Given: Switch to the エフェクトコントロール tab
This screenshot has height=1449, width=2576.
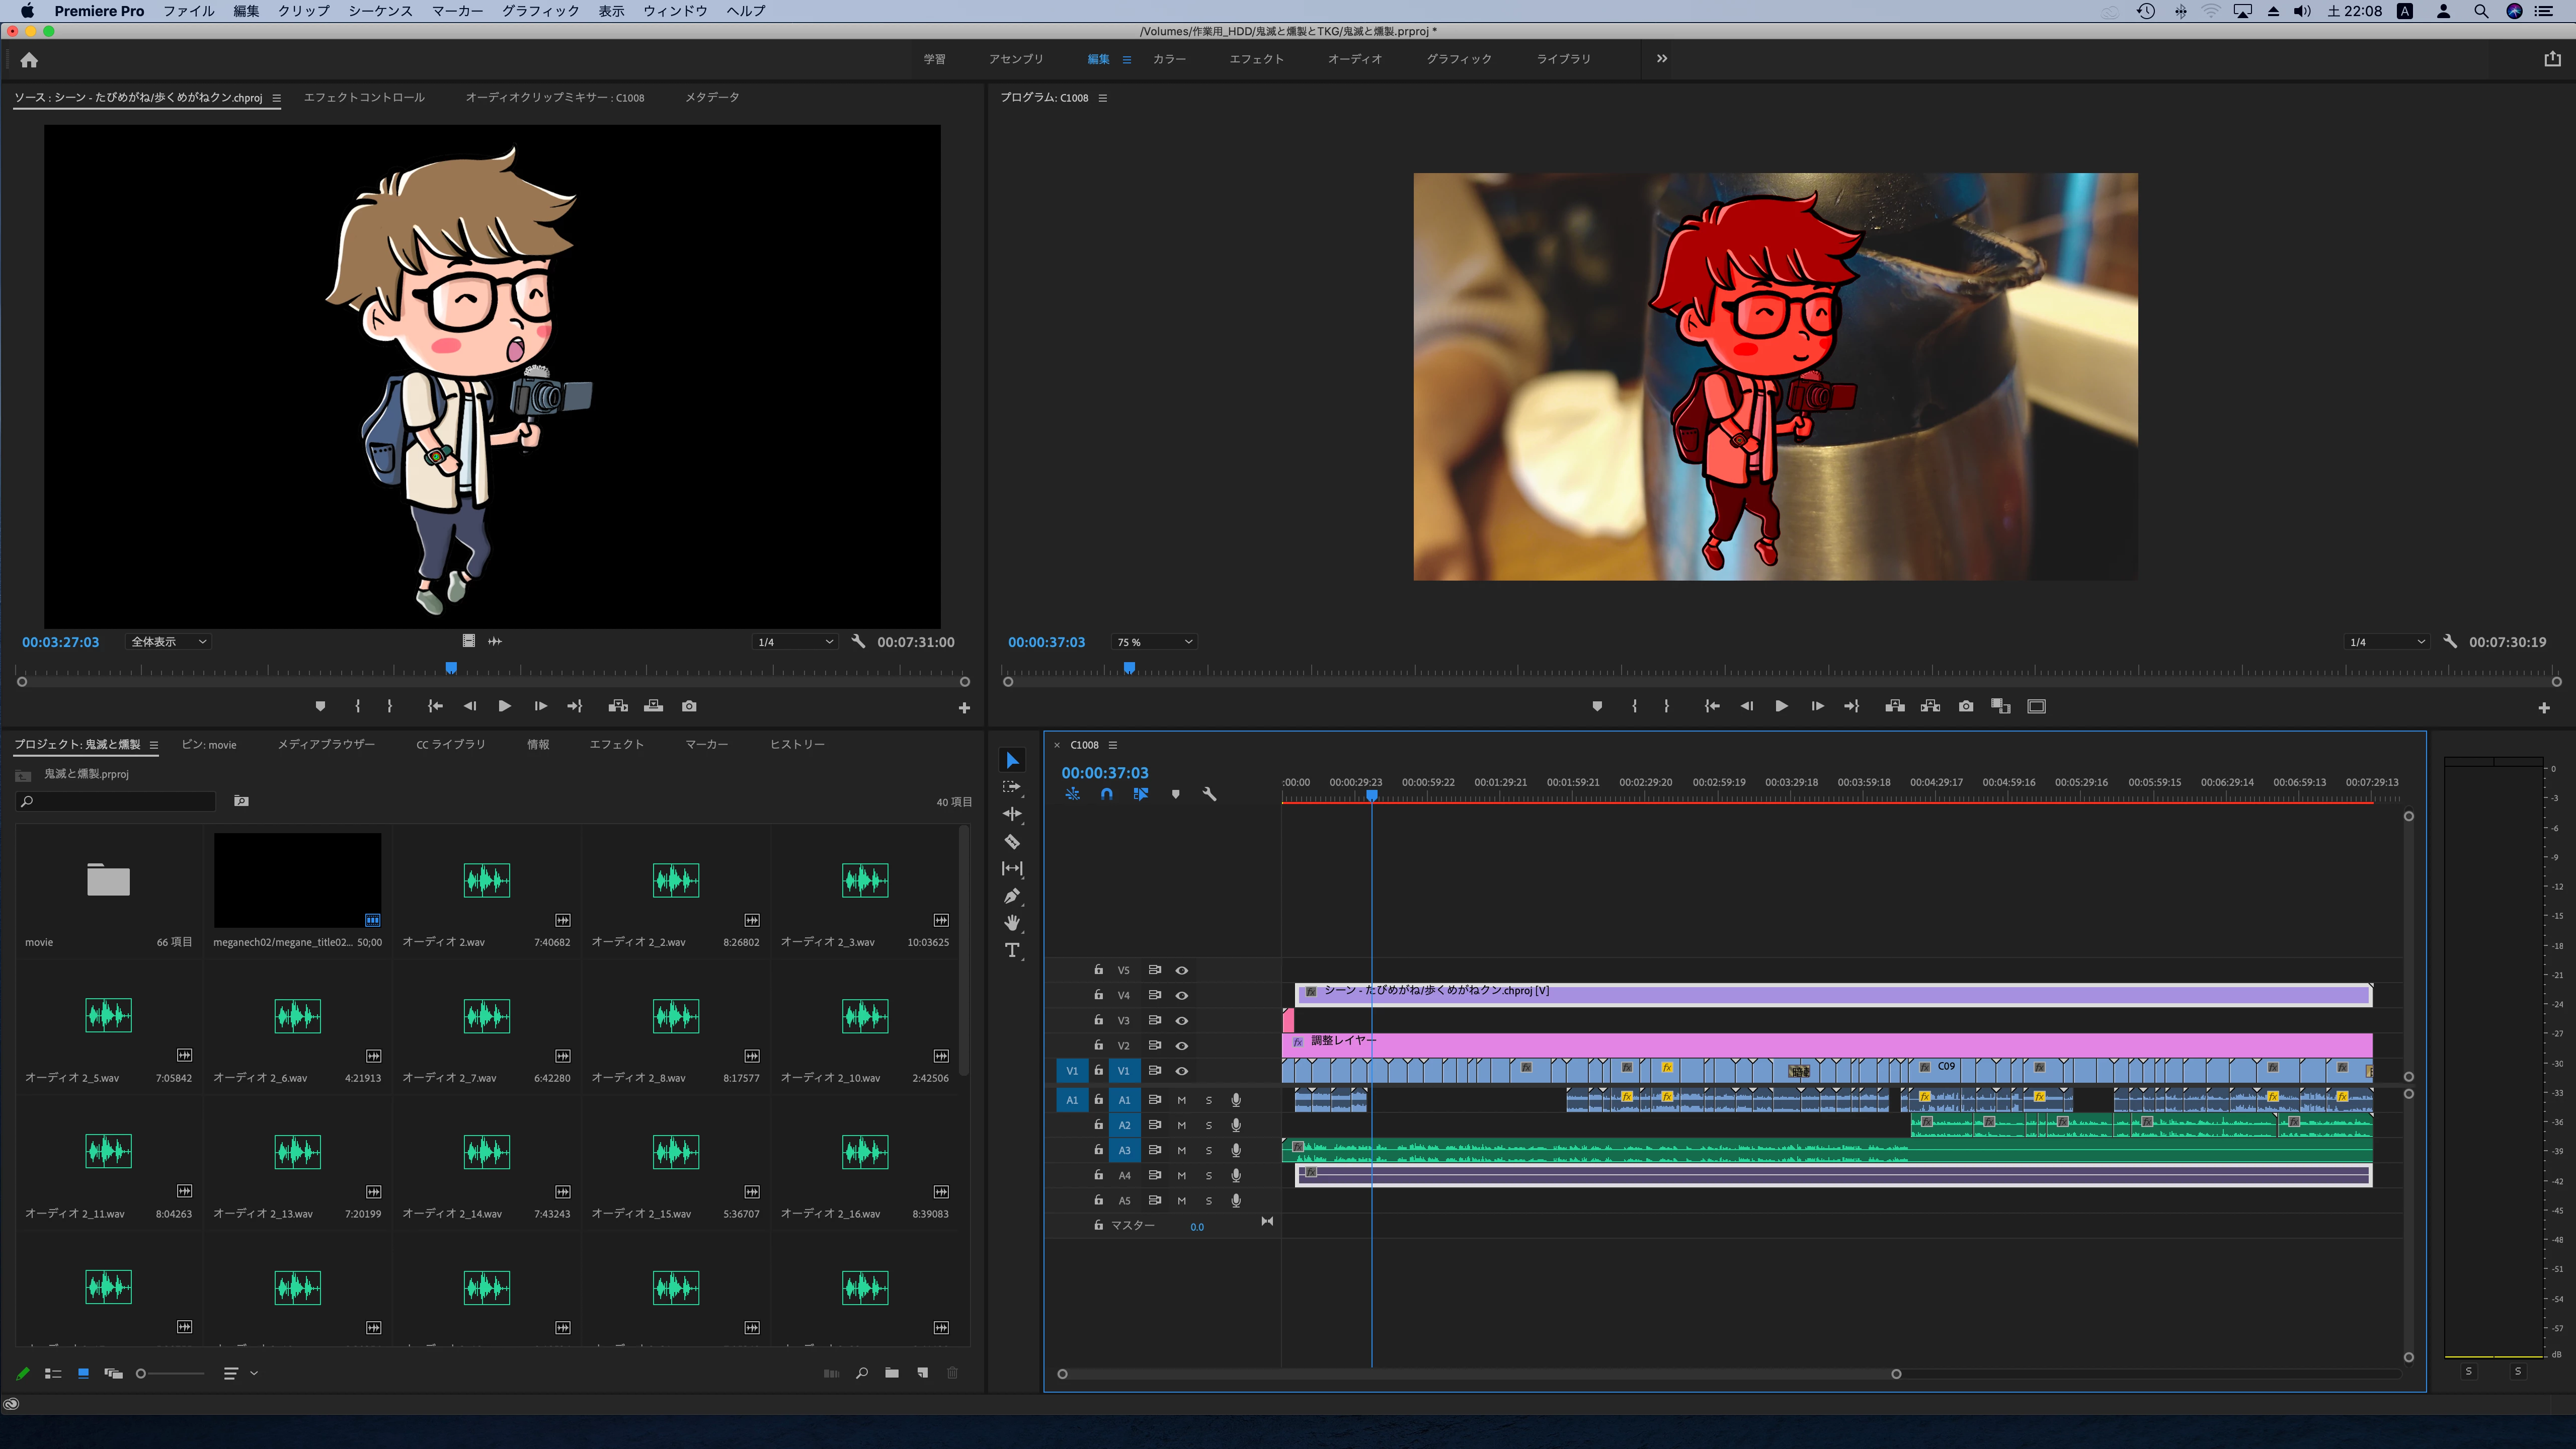Looking at the screenshot, I should tap(364, 97).
